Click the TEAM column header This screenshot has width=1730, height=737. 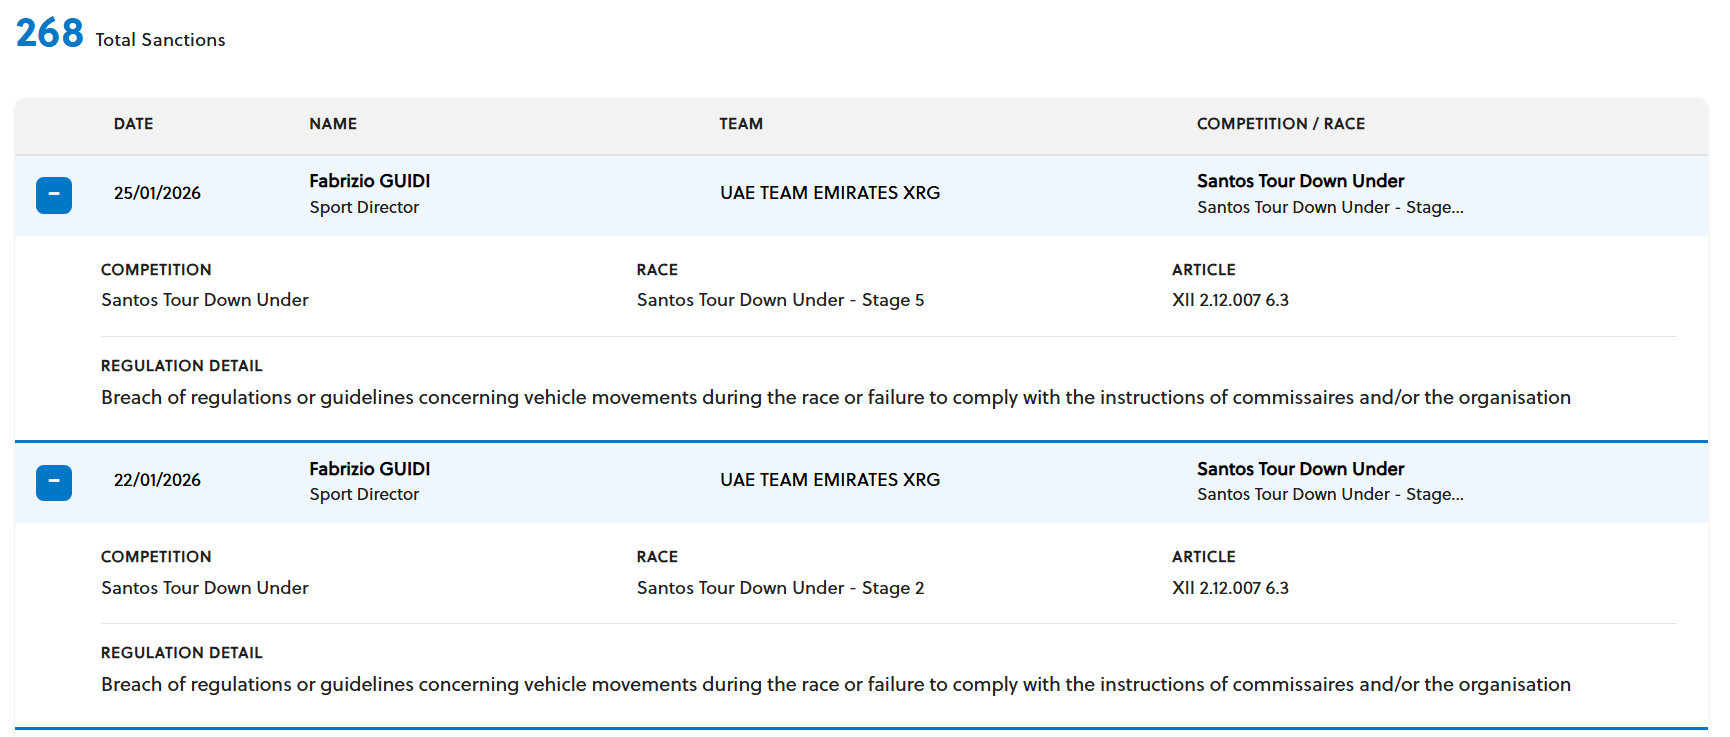click(741, 124)
